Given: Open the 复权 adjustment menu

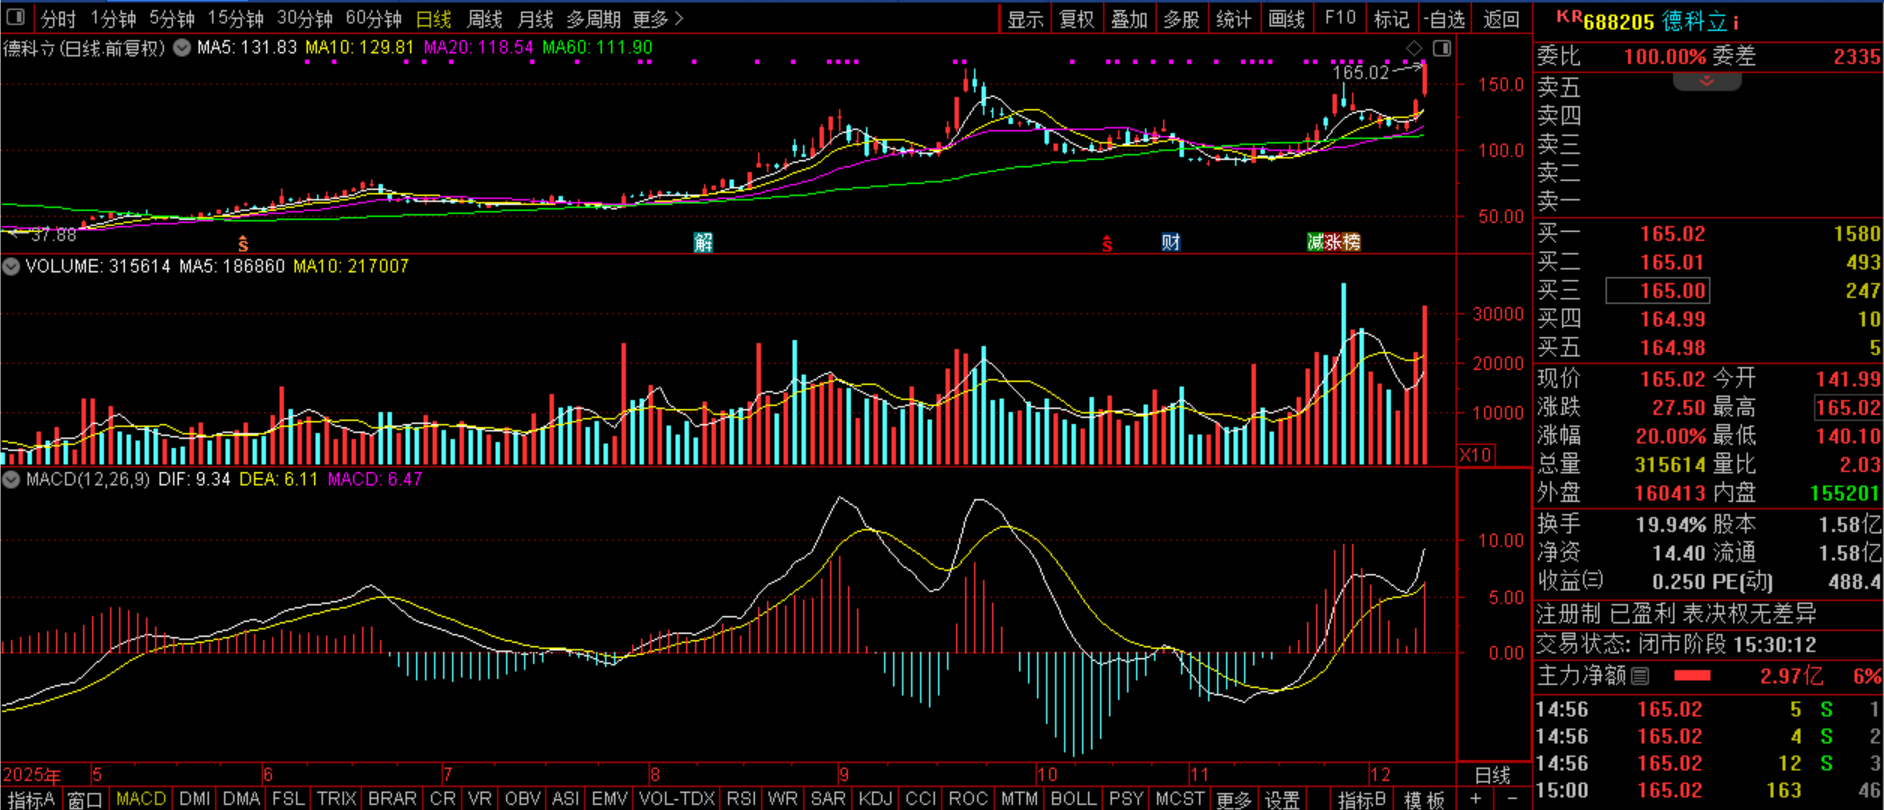Looking at the screenshot, I should [1077, 18].
